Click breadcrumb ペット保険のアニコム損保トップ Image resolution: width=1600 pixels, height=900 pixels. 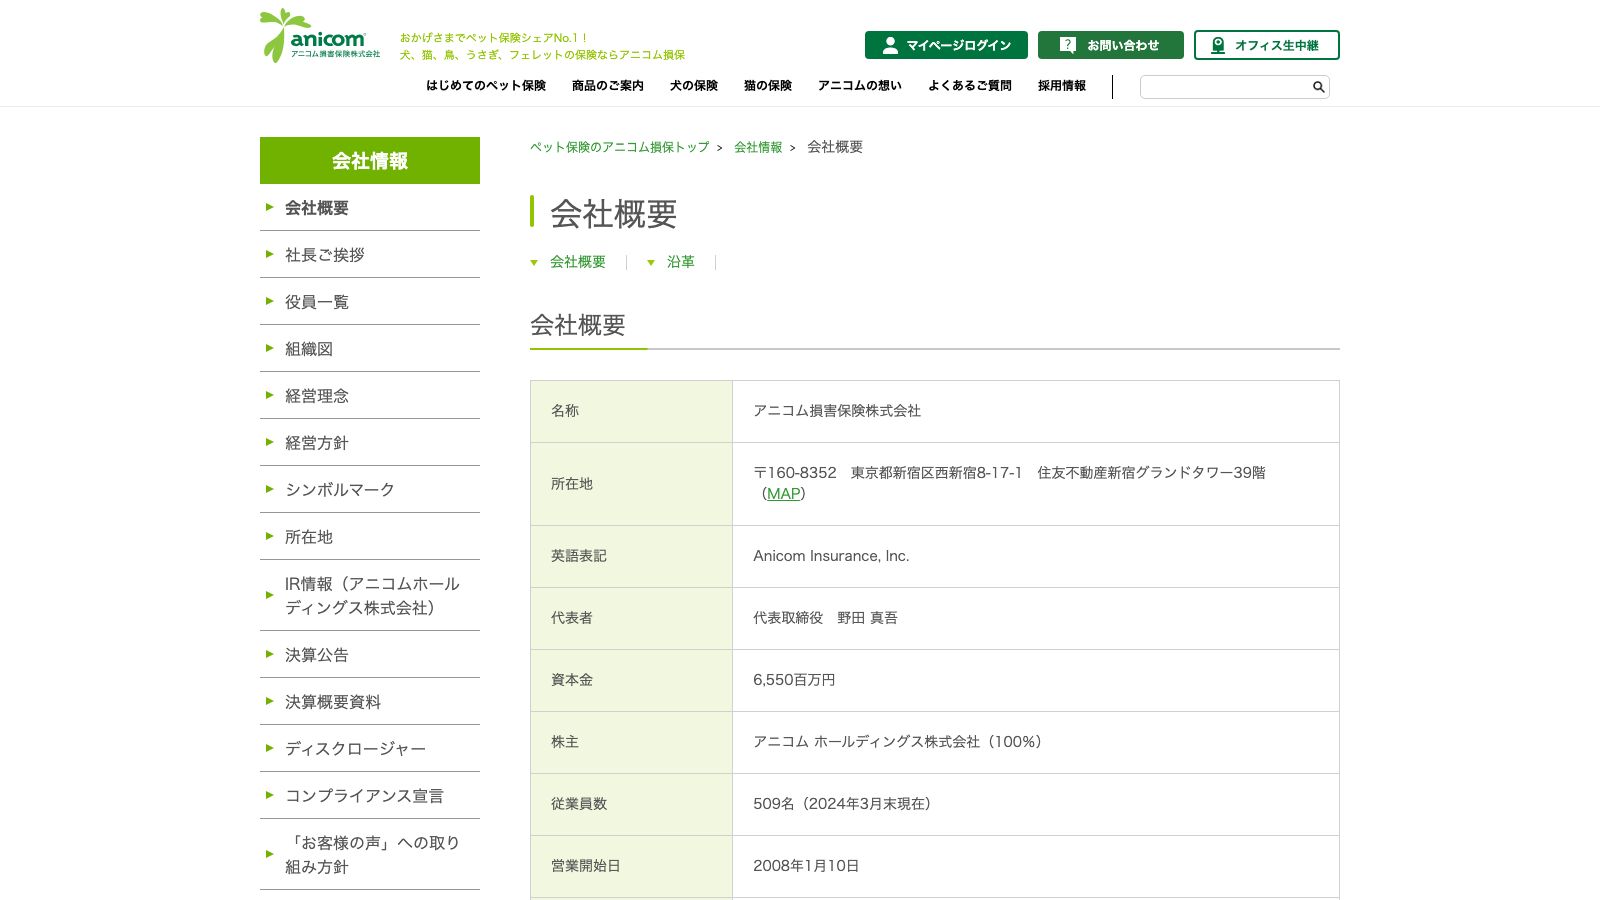(620, 147)
